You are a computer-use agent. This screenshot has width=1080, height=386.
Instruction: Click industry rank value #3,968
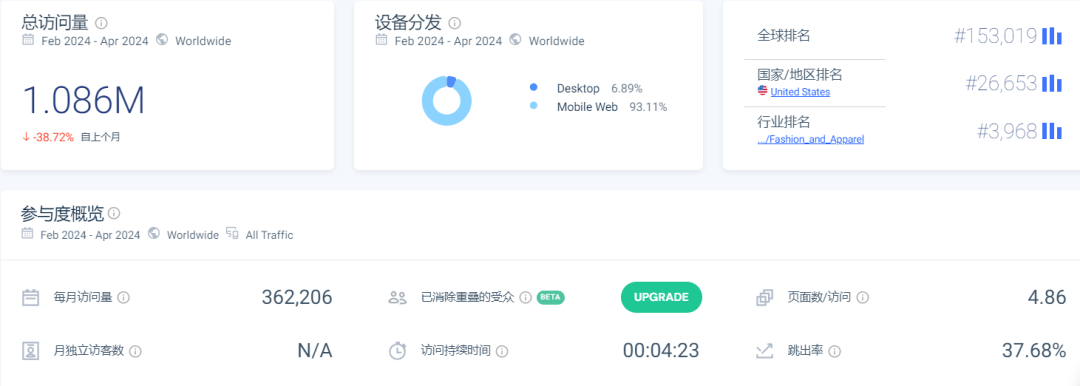1007,131
